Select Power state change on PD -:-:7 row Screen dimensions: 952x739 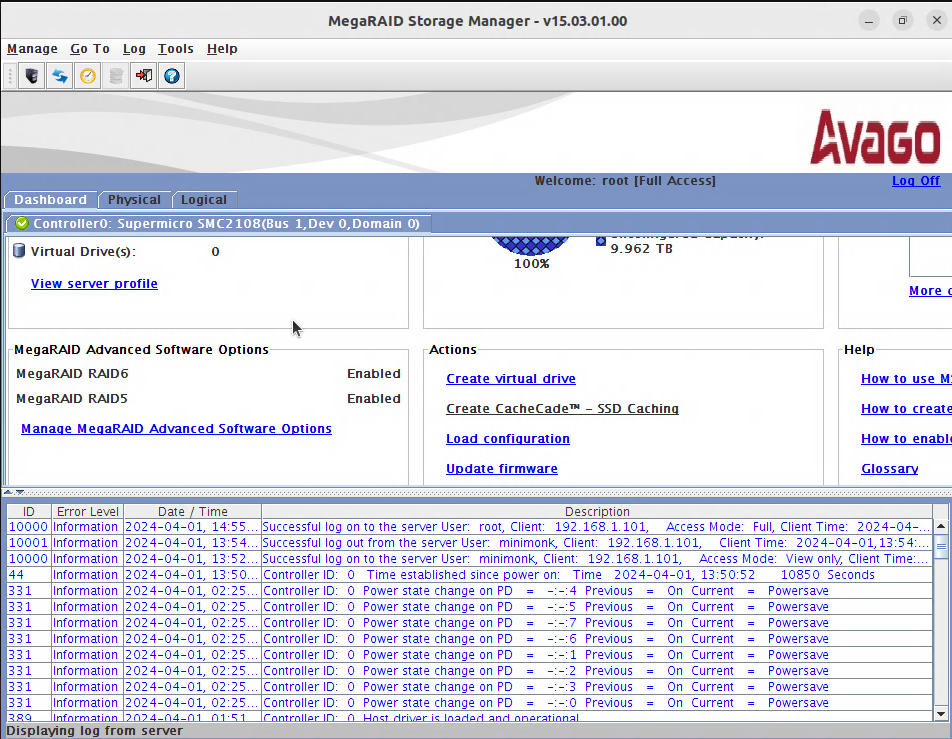pos(470,622)
